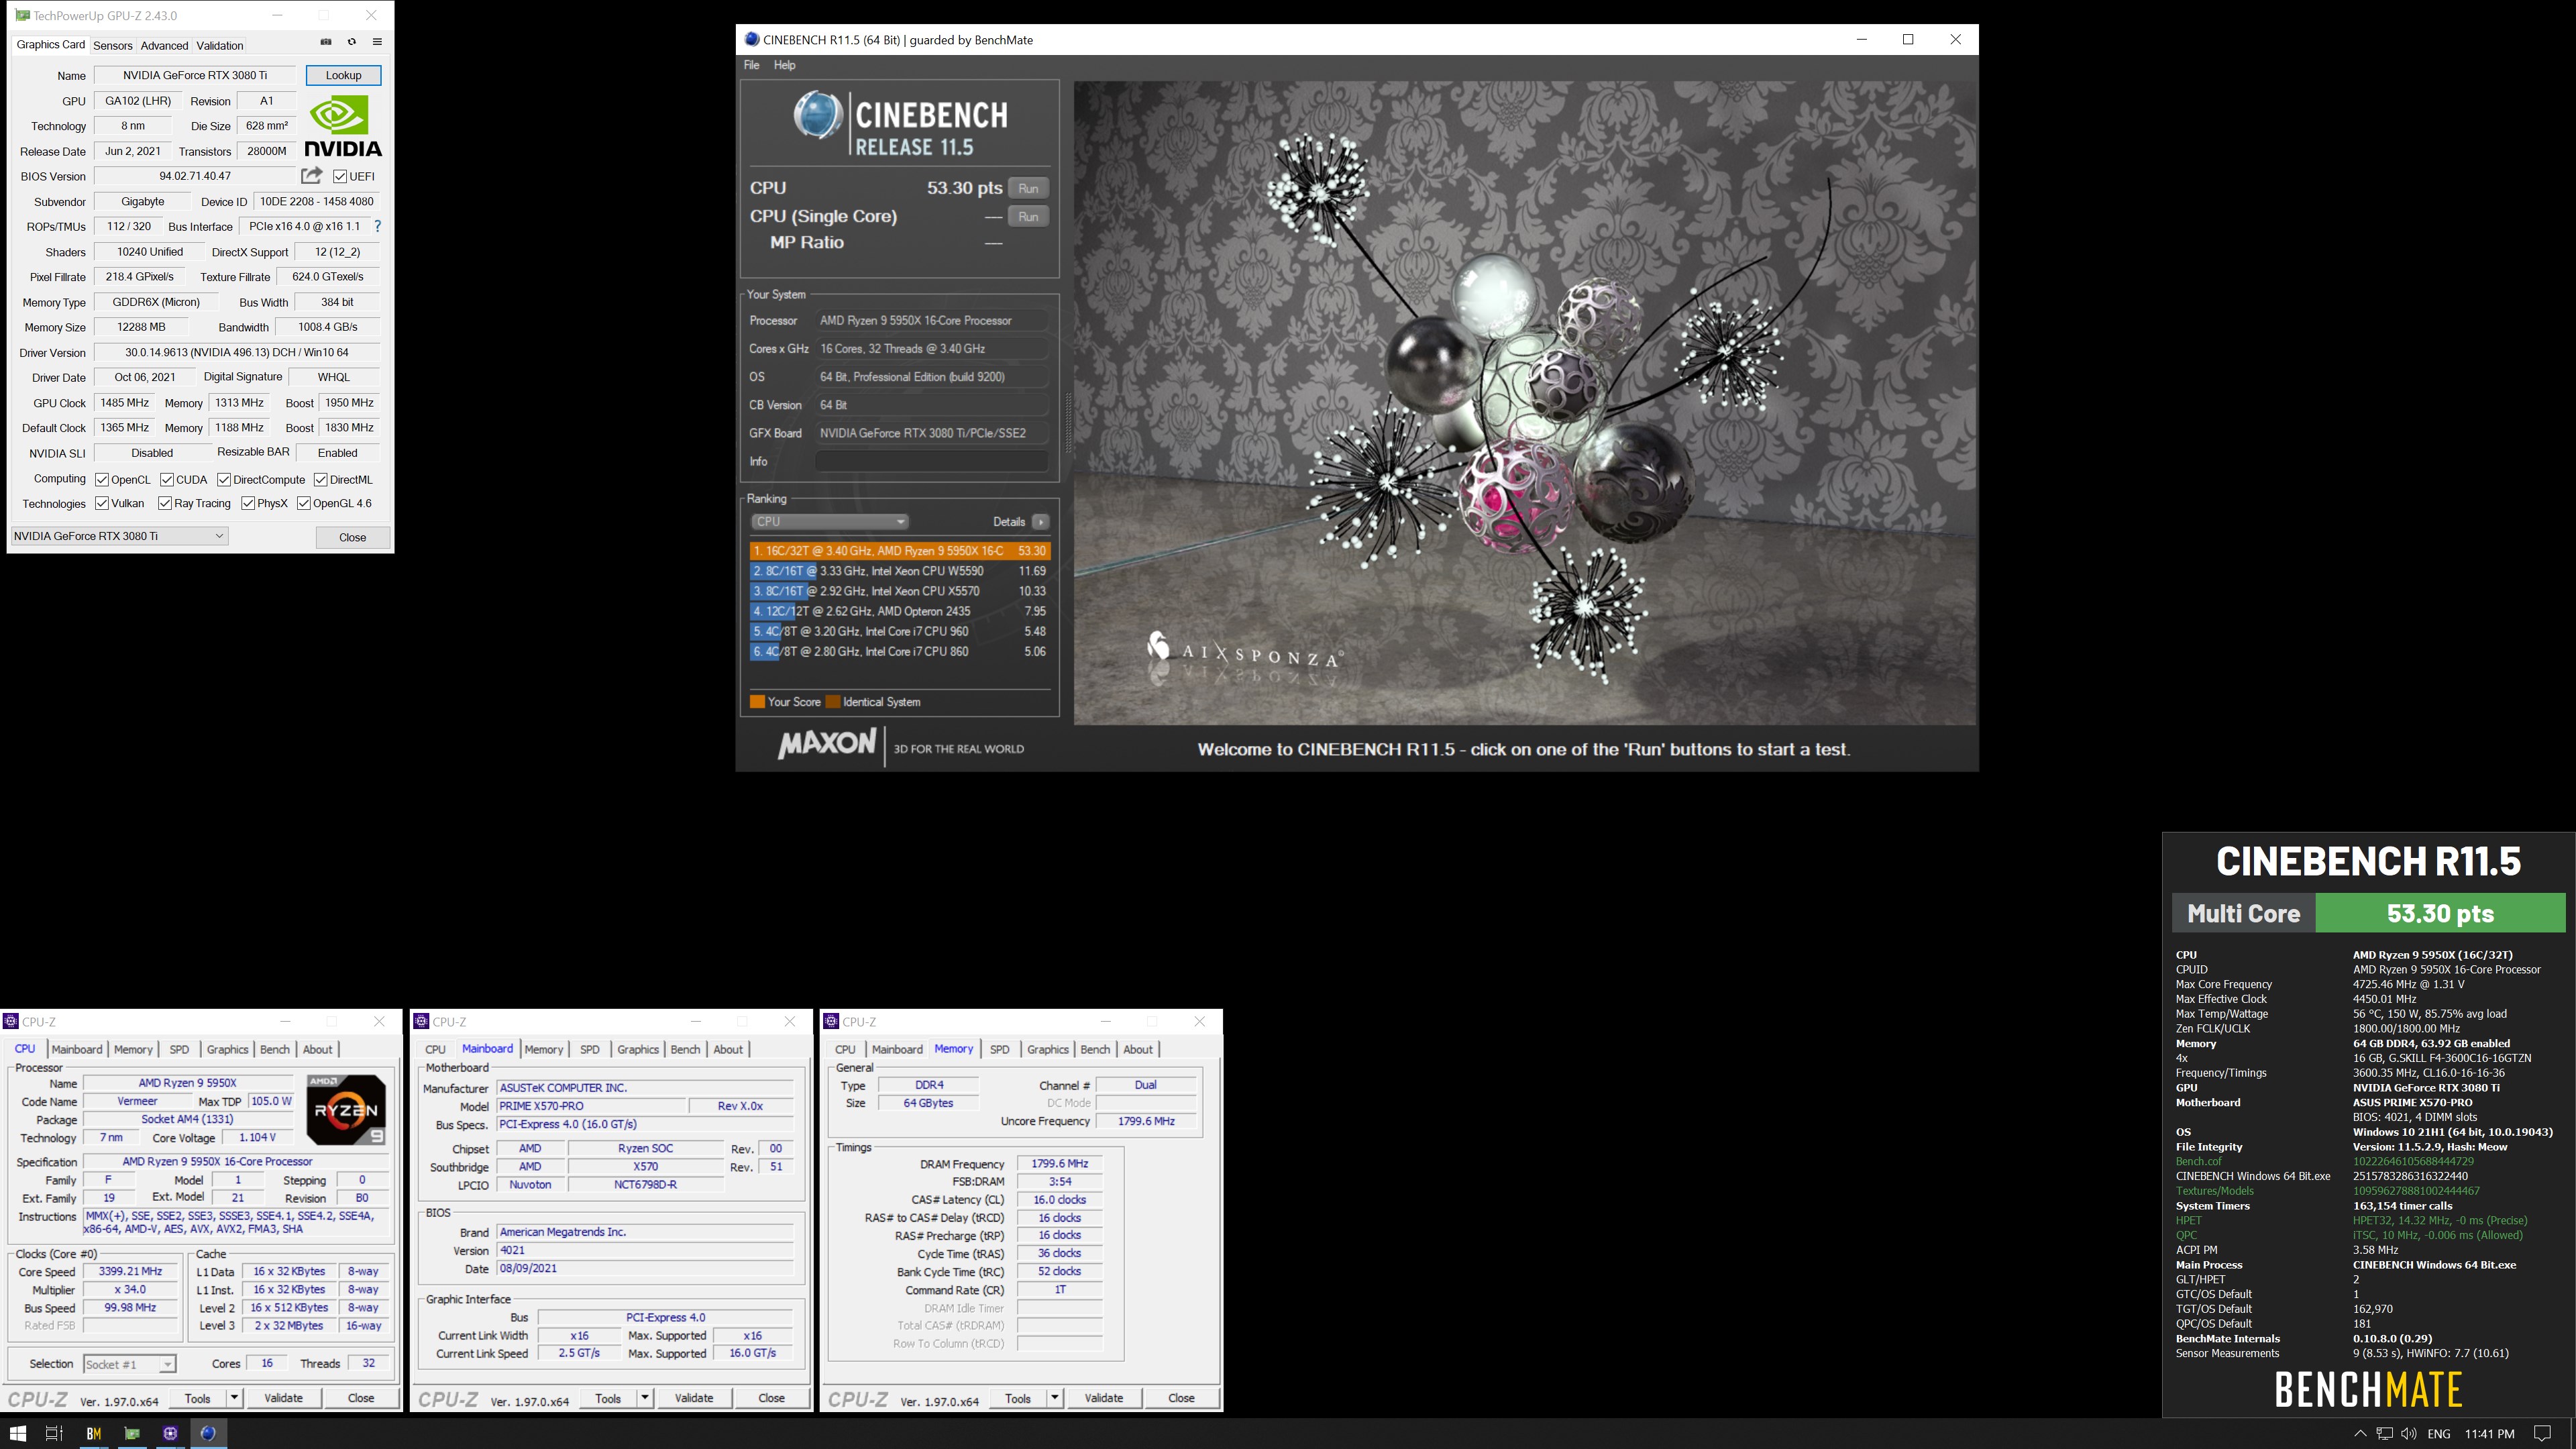Open the Socket #1 selection dropdown in CPU-Z
Image resolution: width=2576 pixels, height=1449 pixels.
[129, 1364]
